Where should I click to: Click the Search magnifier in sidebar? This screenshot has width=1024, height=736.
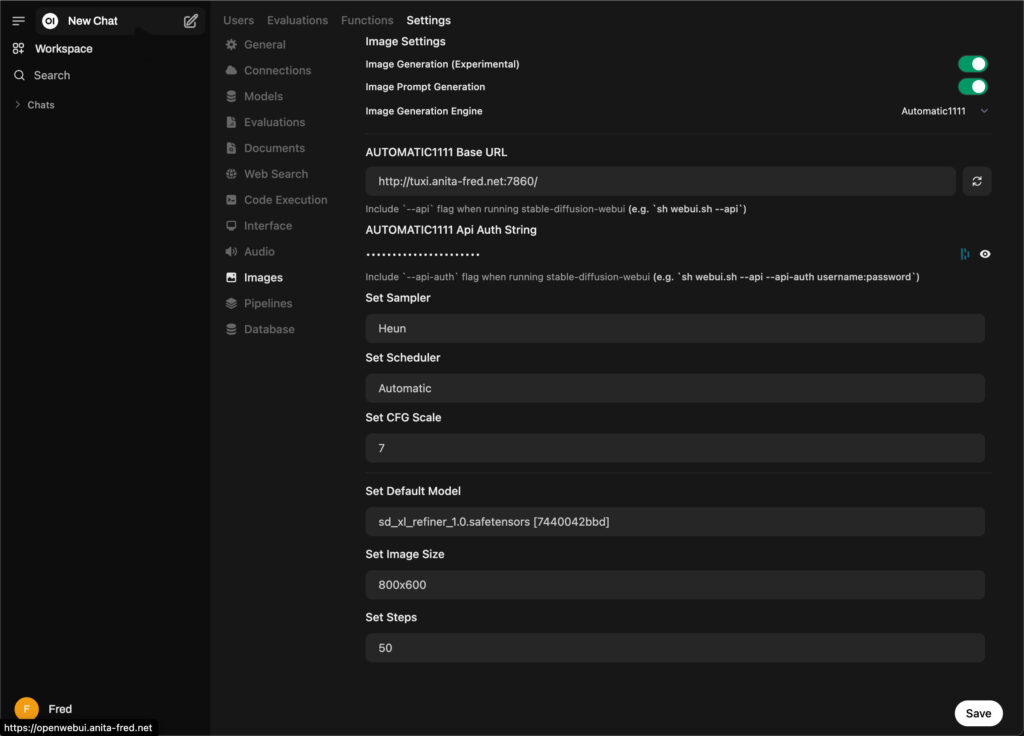19,75
